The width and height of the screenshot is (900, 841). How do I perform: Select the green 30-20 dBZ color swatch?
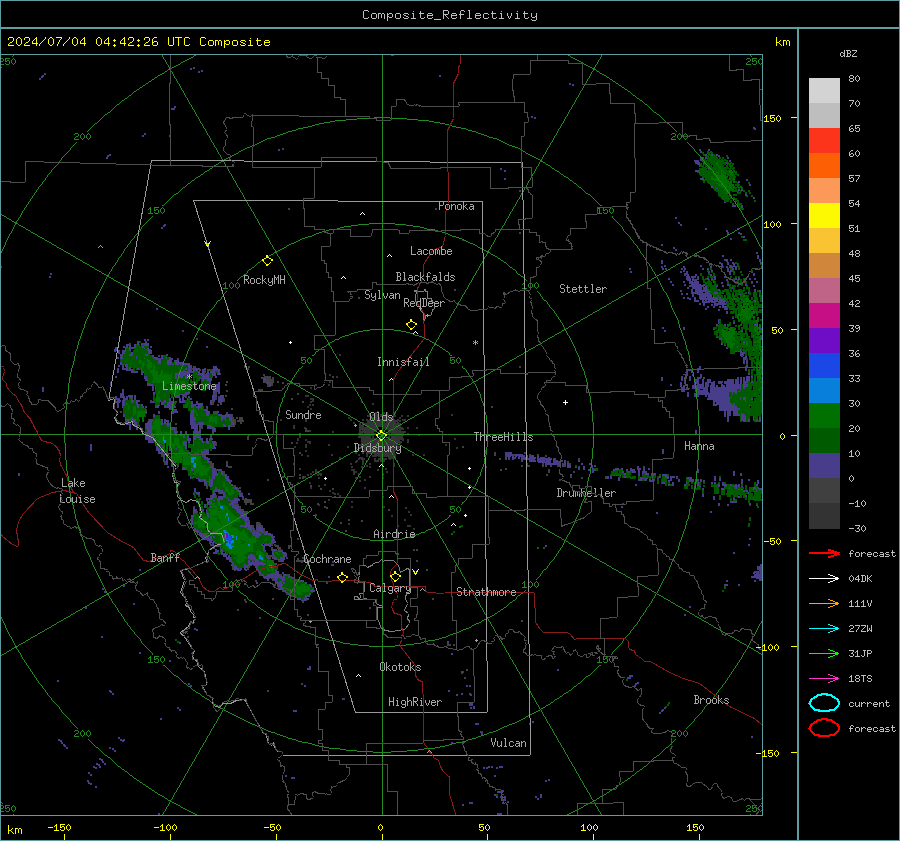tap(824, 415)
